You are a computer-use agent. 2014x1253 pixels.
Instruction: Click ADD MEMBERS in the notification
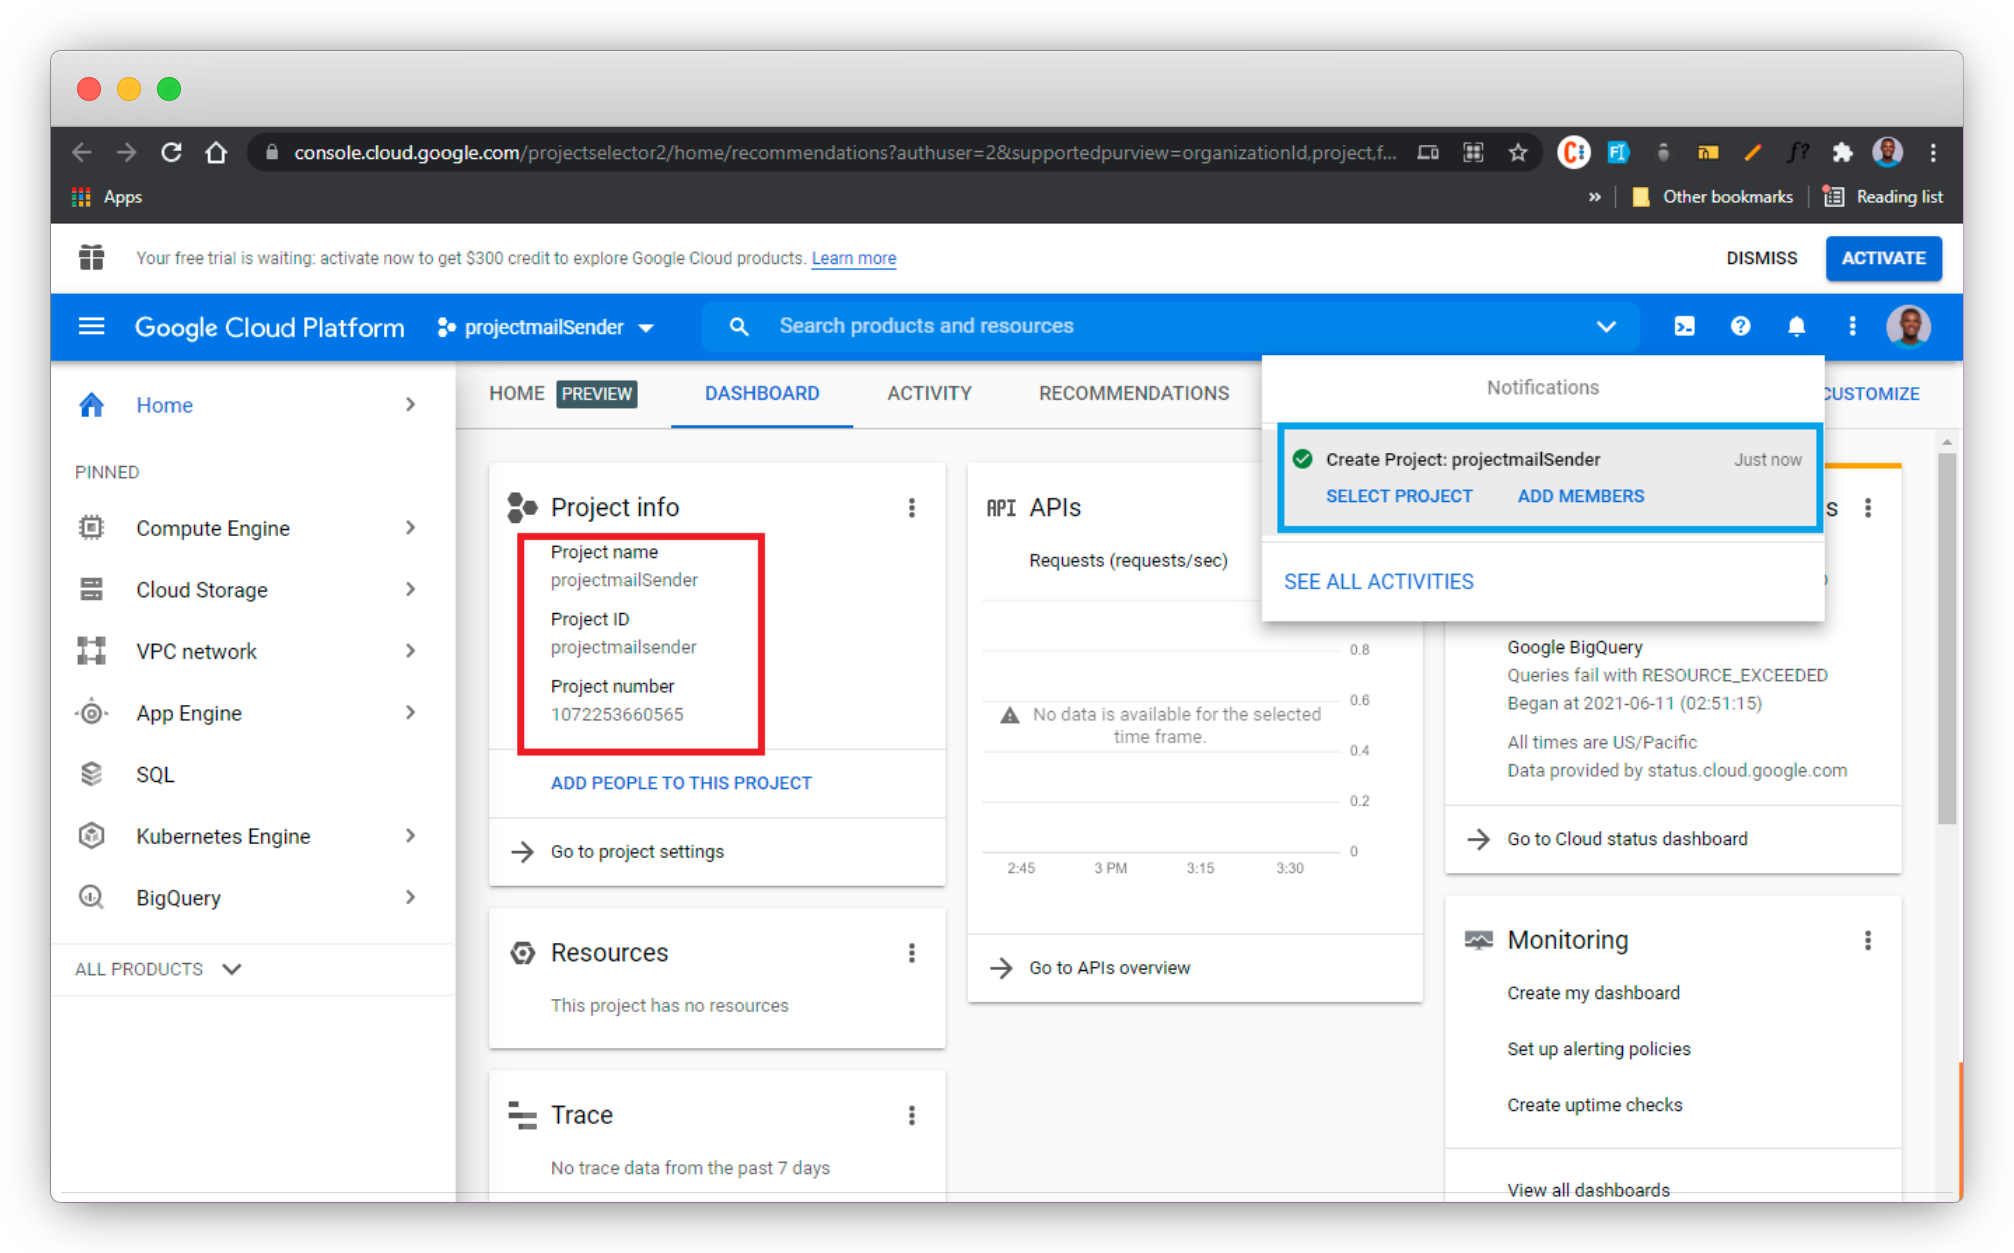point(1580,496)
